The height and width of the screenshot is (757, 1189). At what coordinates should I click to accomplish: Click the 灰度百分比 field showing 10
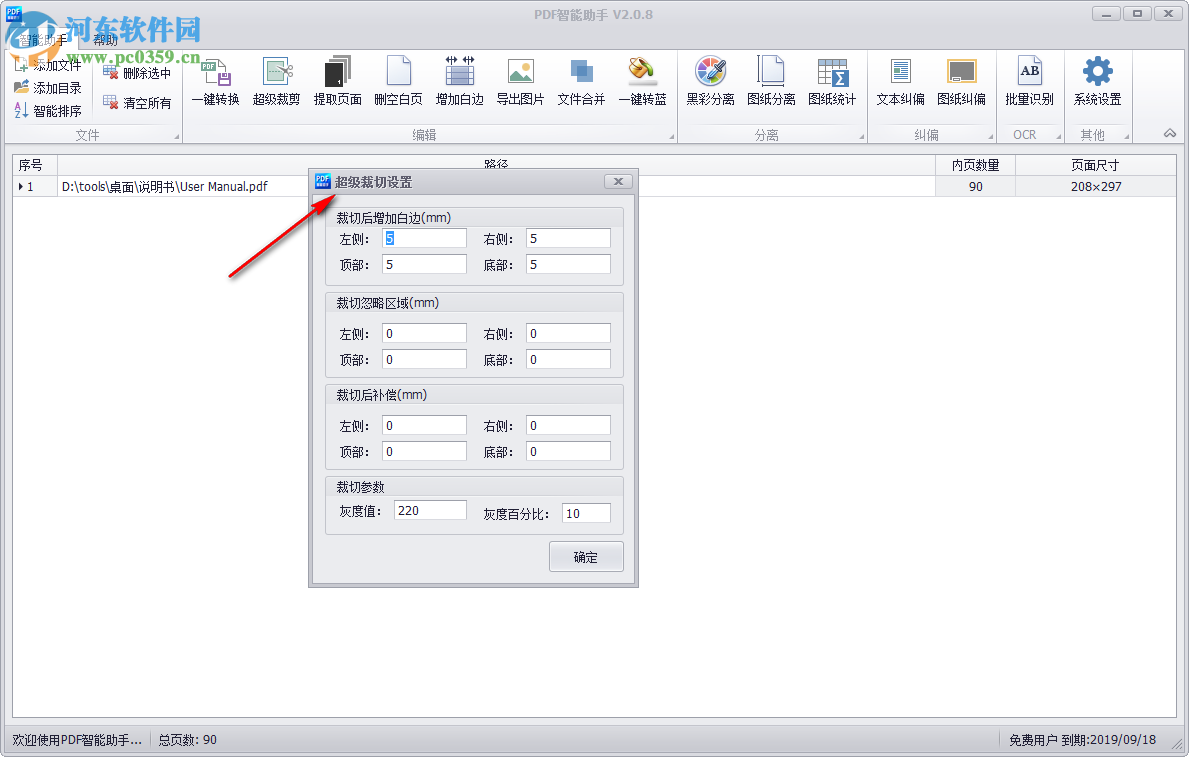tap(586, 513)
